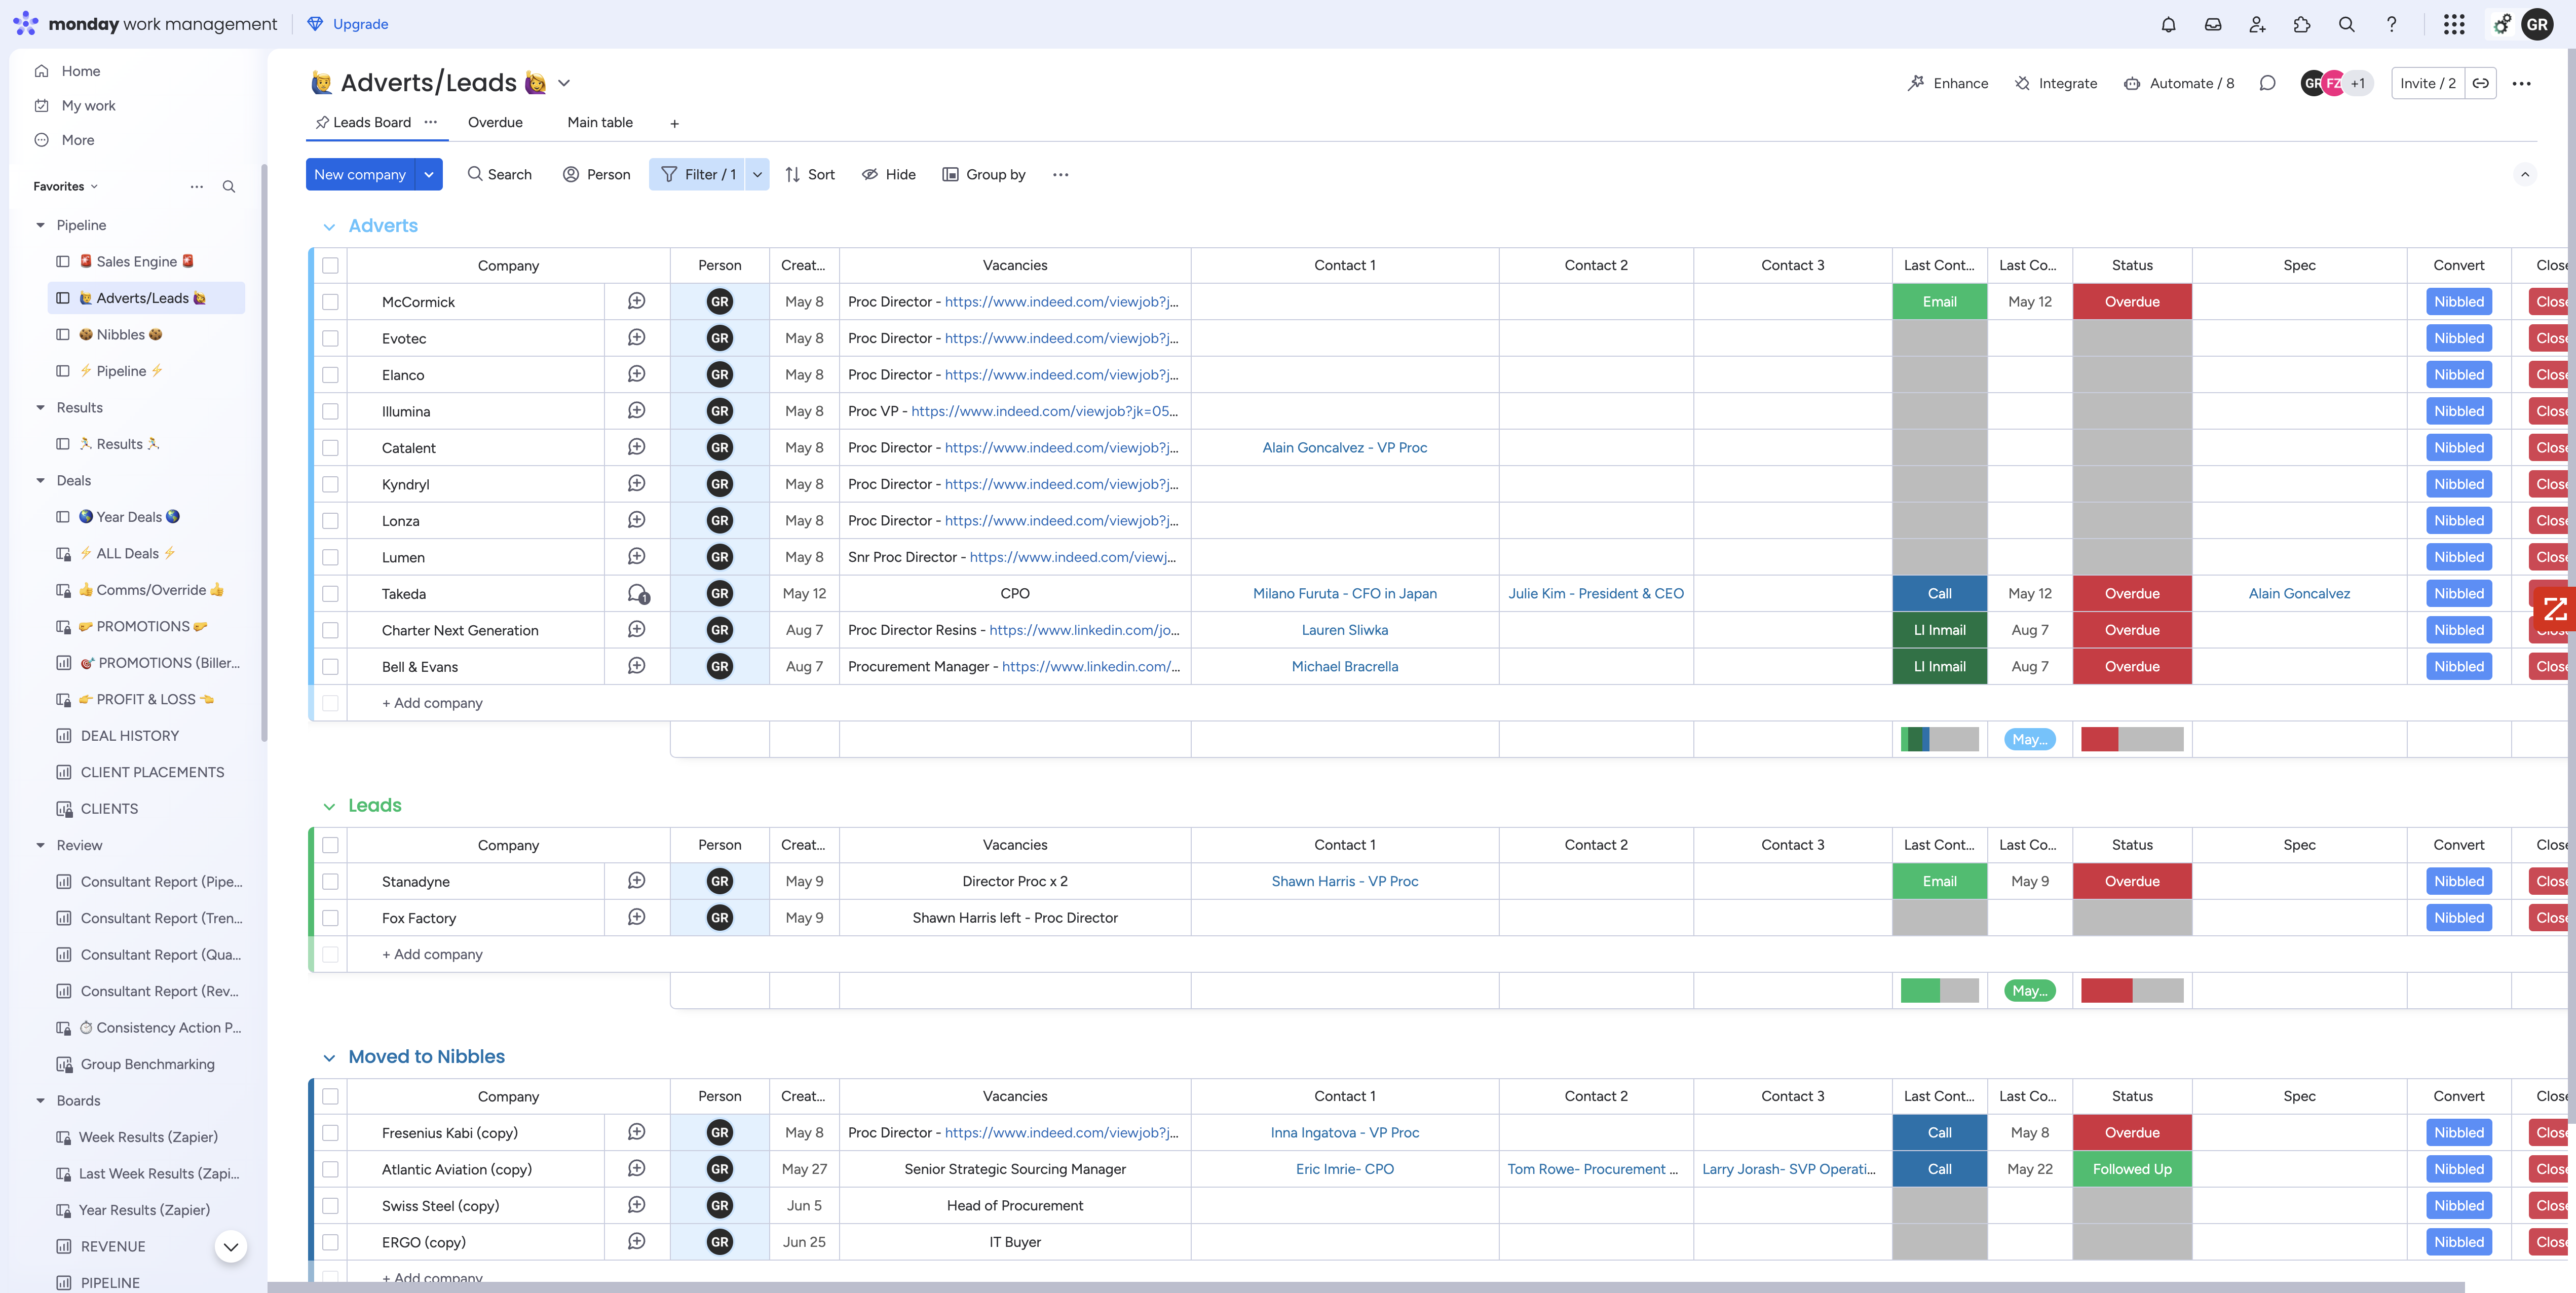Screen dimensions: 2576x1293
Task: Switch to the Main table tab
Action: click(599, 122)
